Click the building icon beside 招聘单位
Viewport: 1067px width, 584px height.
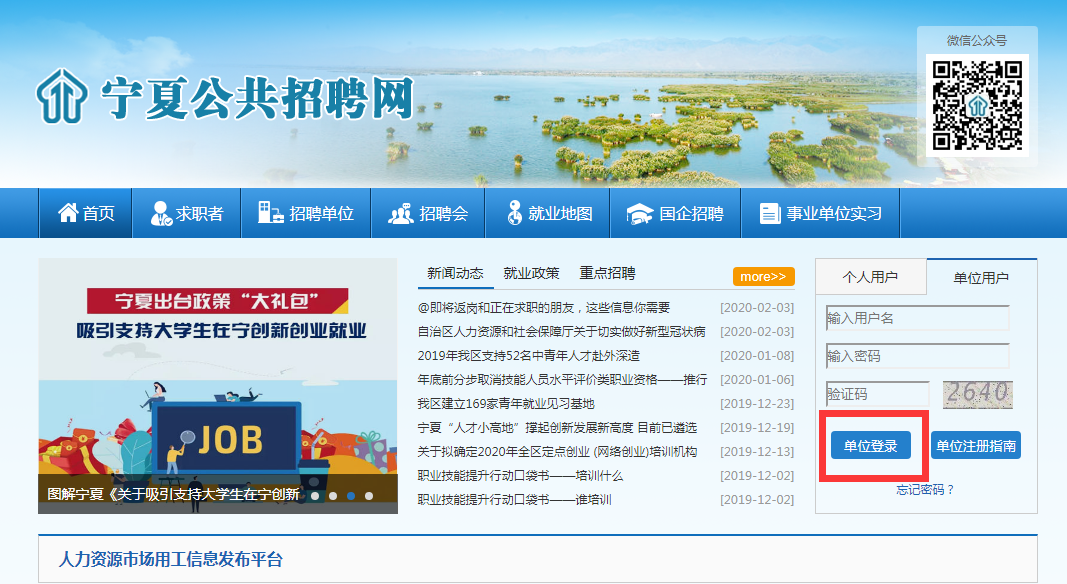[270, 213]
